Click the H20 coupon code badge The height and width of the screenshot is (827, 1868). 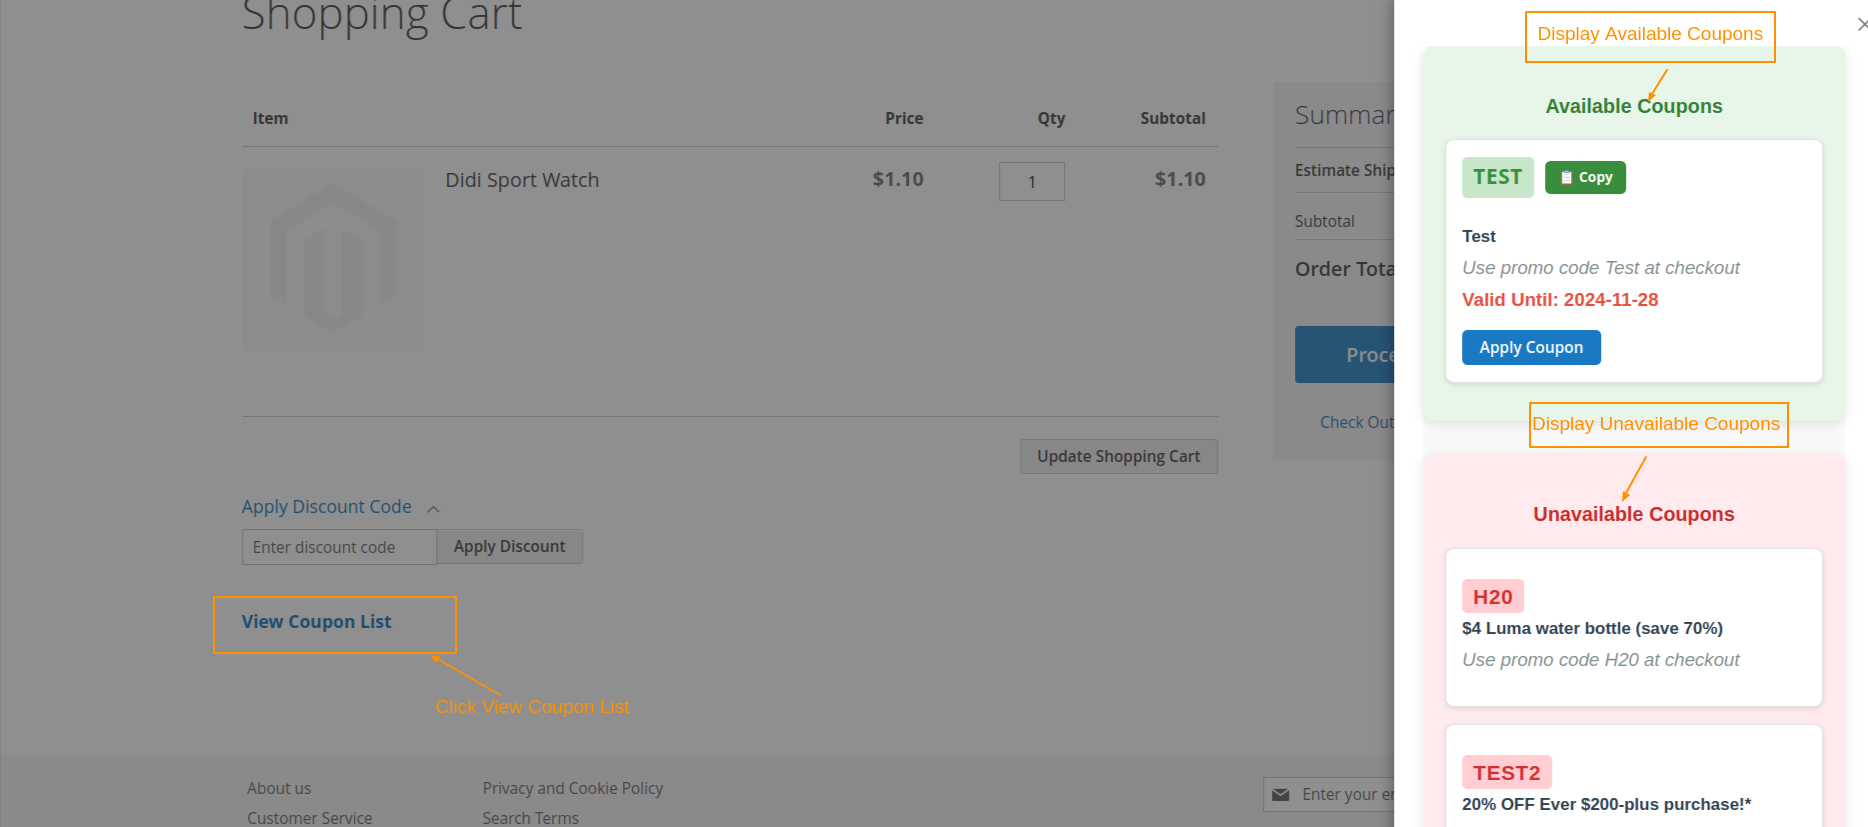[1492, 596]
